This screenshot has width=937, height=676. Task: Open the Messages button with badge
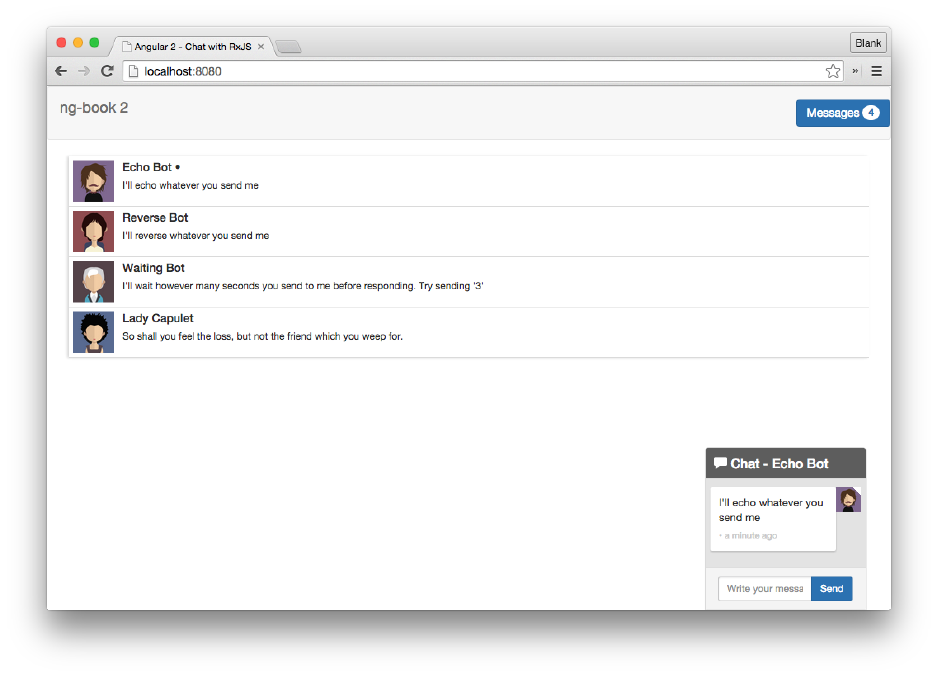tap(842, 113)
